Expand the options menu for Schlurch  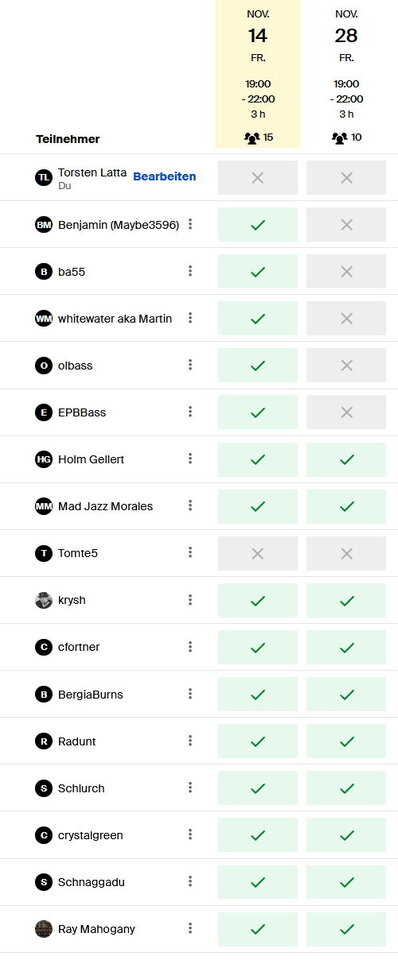(x=190, y=787)
